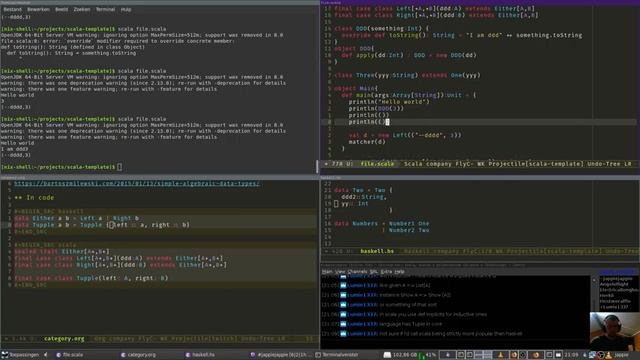Click the file.scala buffer name in modeline
The height and width of the screenshot is (360, 640).
click(377, 164)
